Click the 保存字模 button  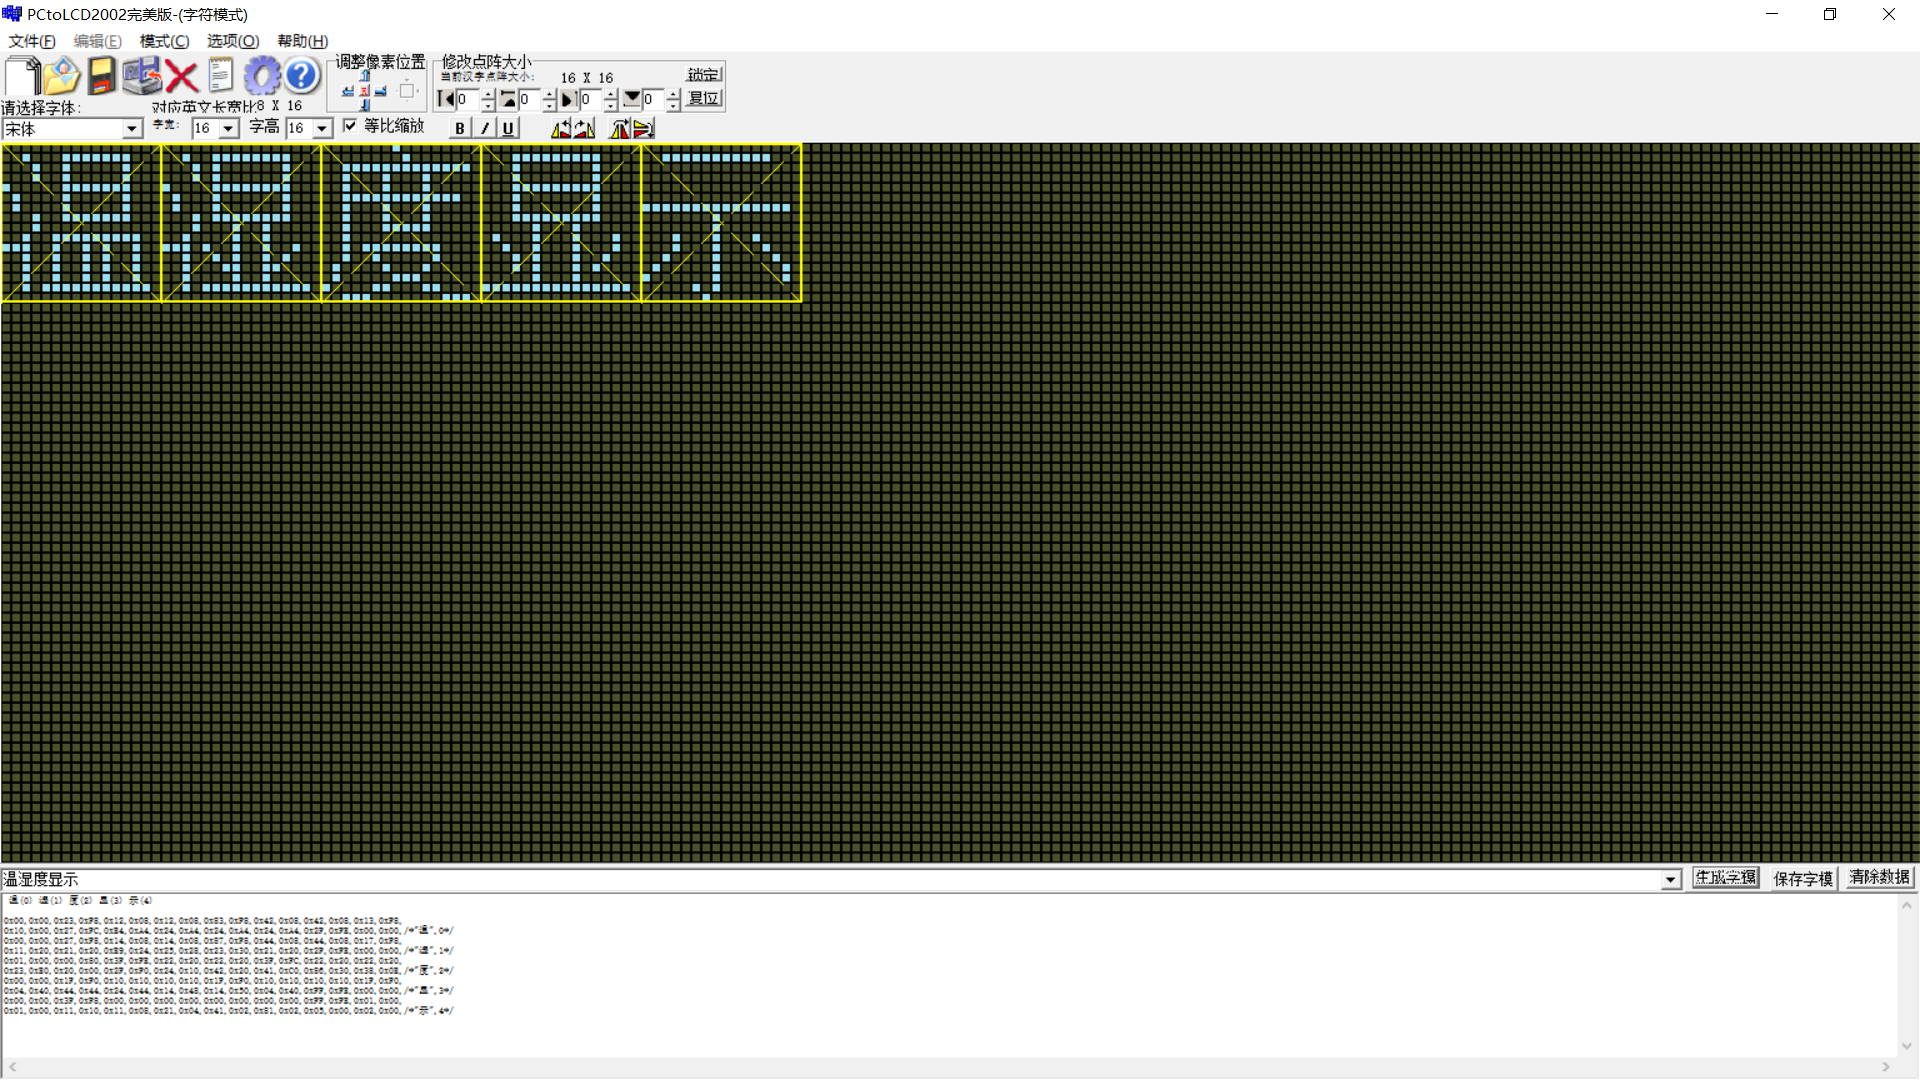[x=1803, y=878]
